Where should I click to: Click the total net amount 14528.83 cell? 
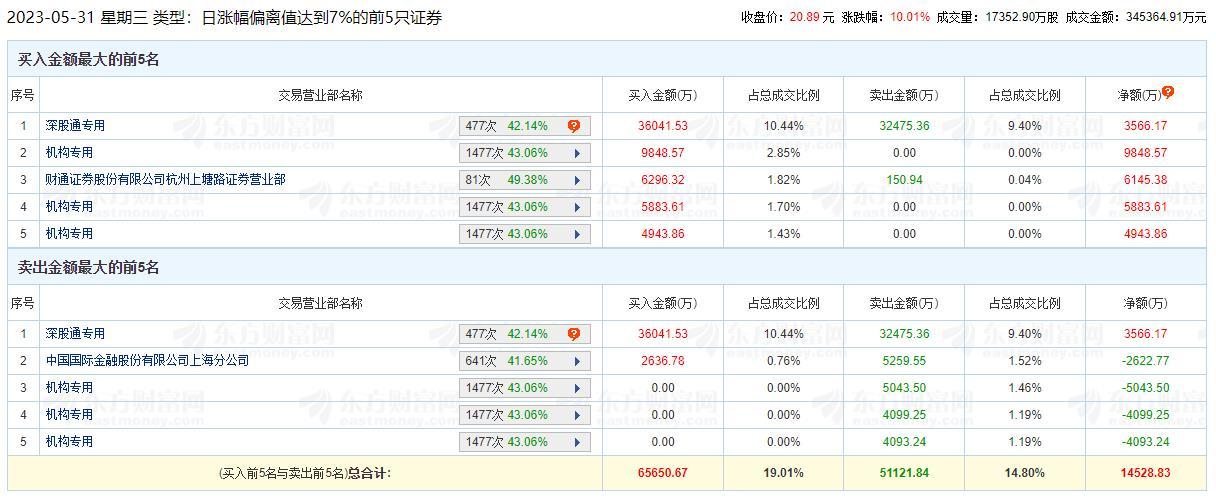click(x=1144, y=473)
